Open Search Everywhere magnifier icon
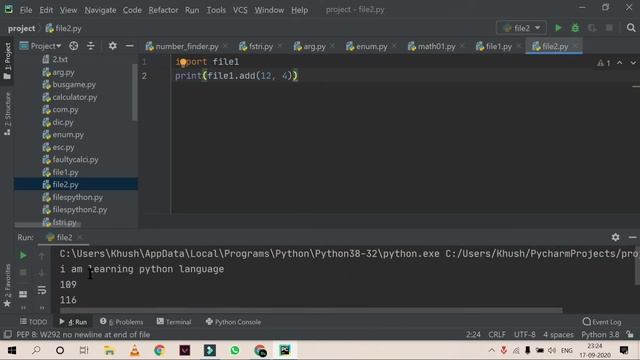640x360 pixels. (631, 28)
